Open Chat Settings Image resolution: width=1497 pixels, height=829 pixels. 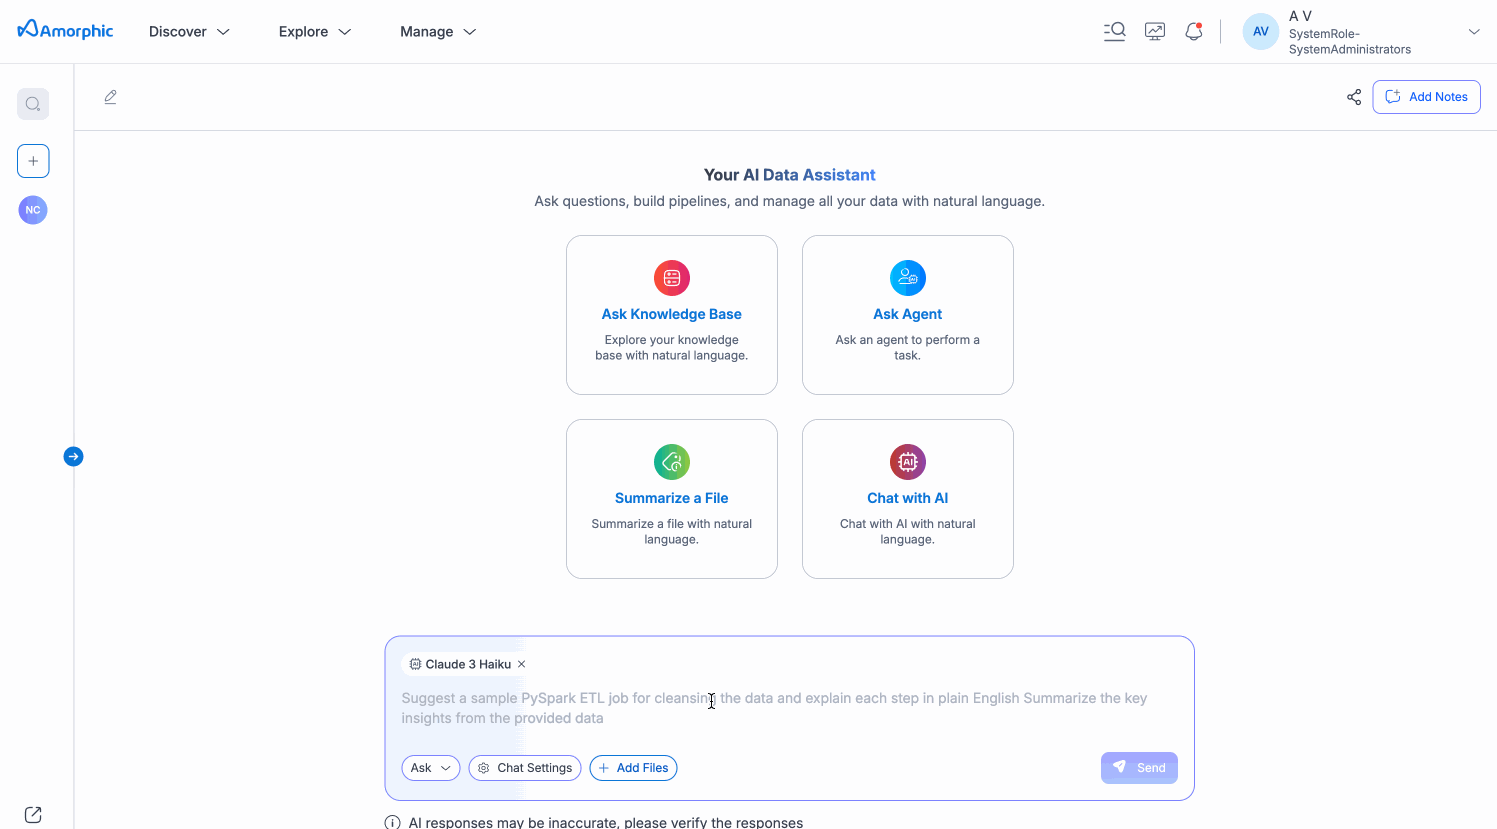525,768
